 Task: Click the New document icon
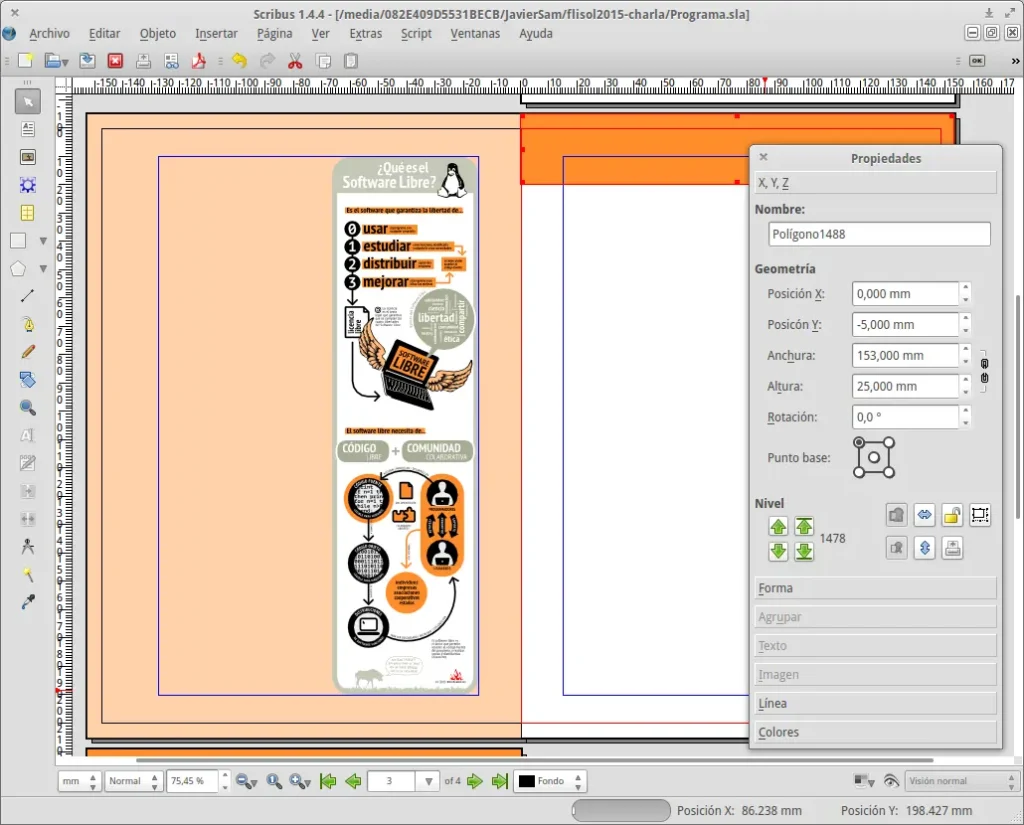pos(25,61)
